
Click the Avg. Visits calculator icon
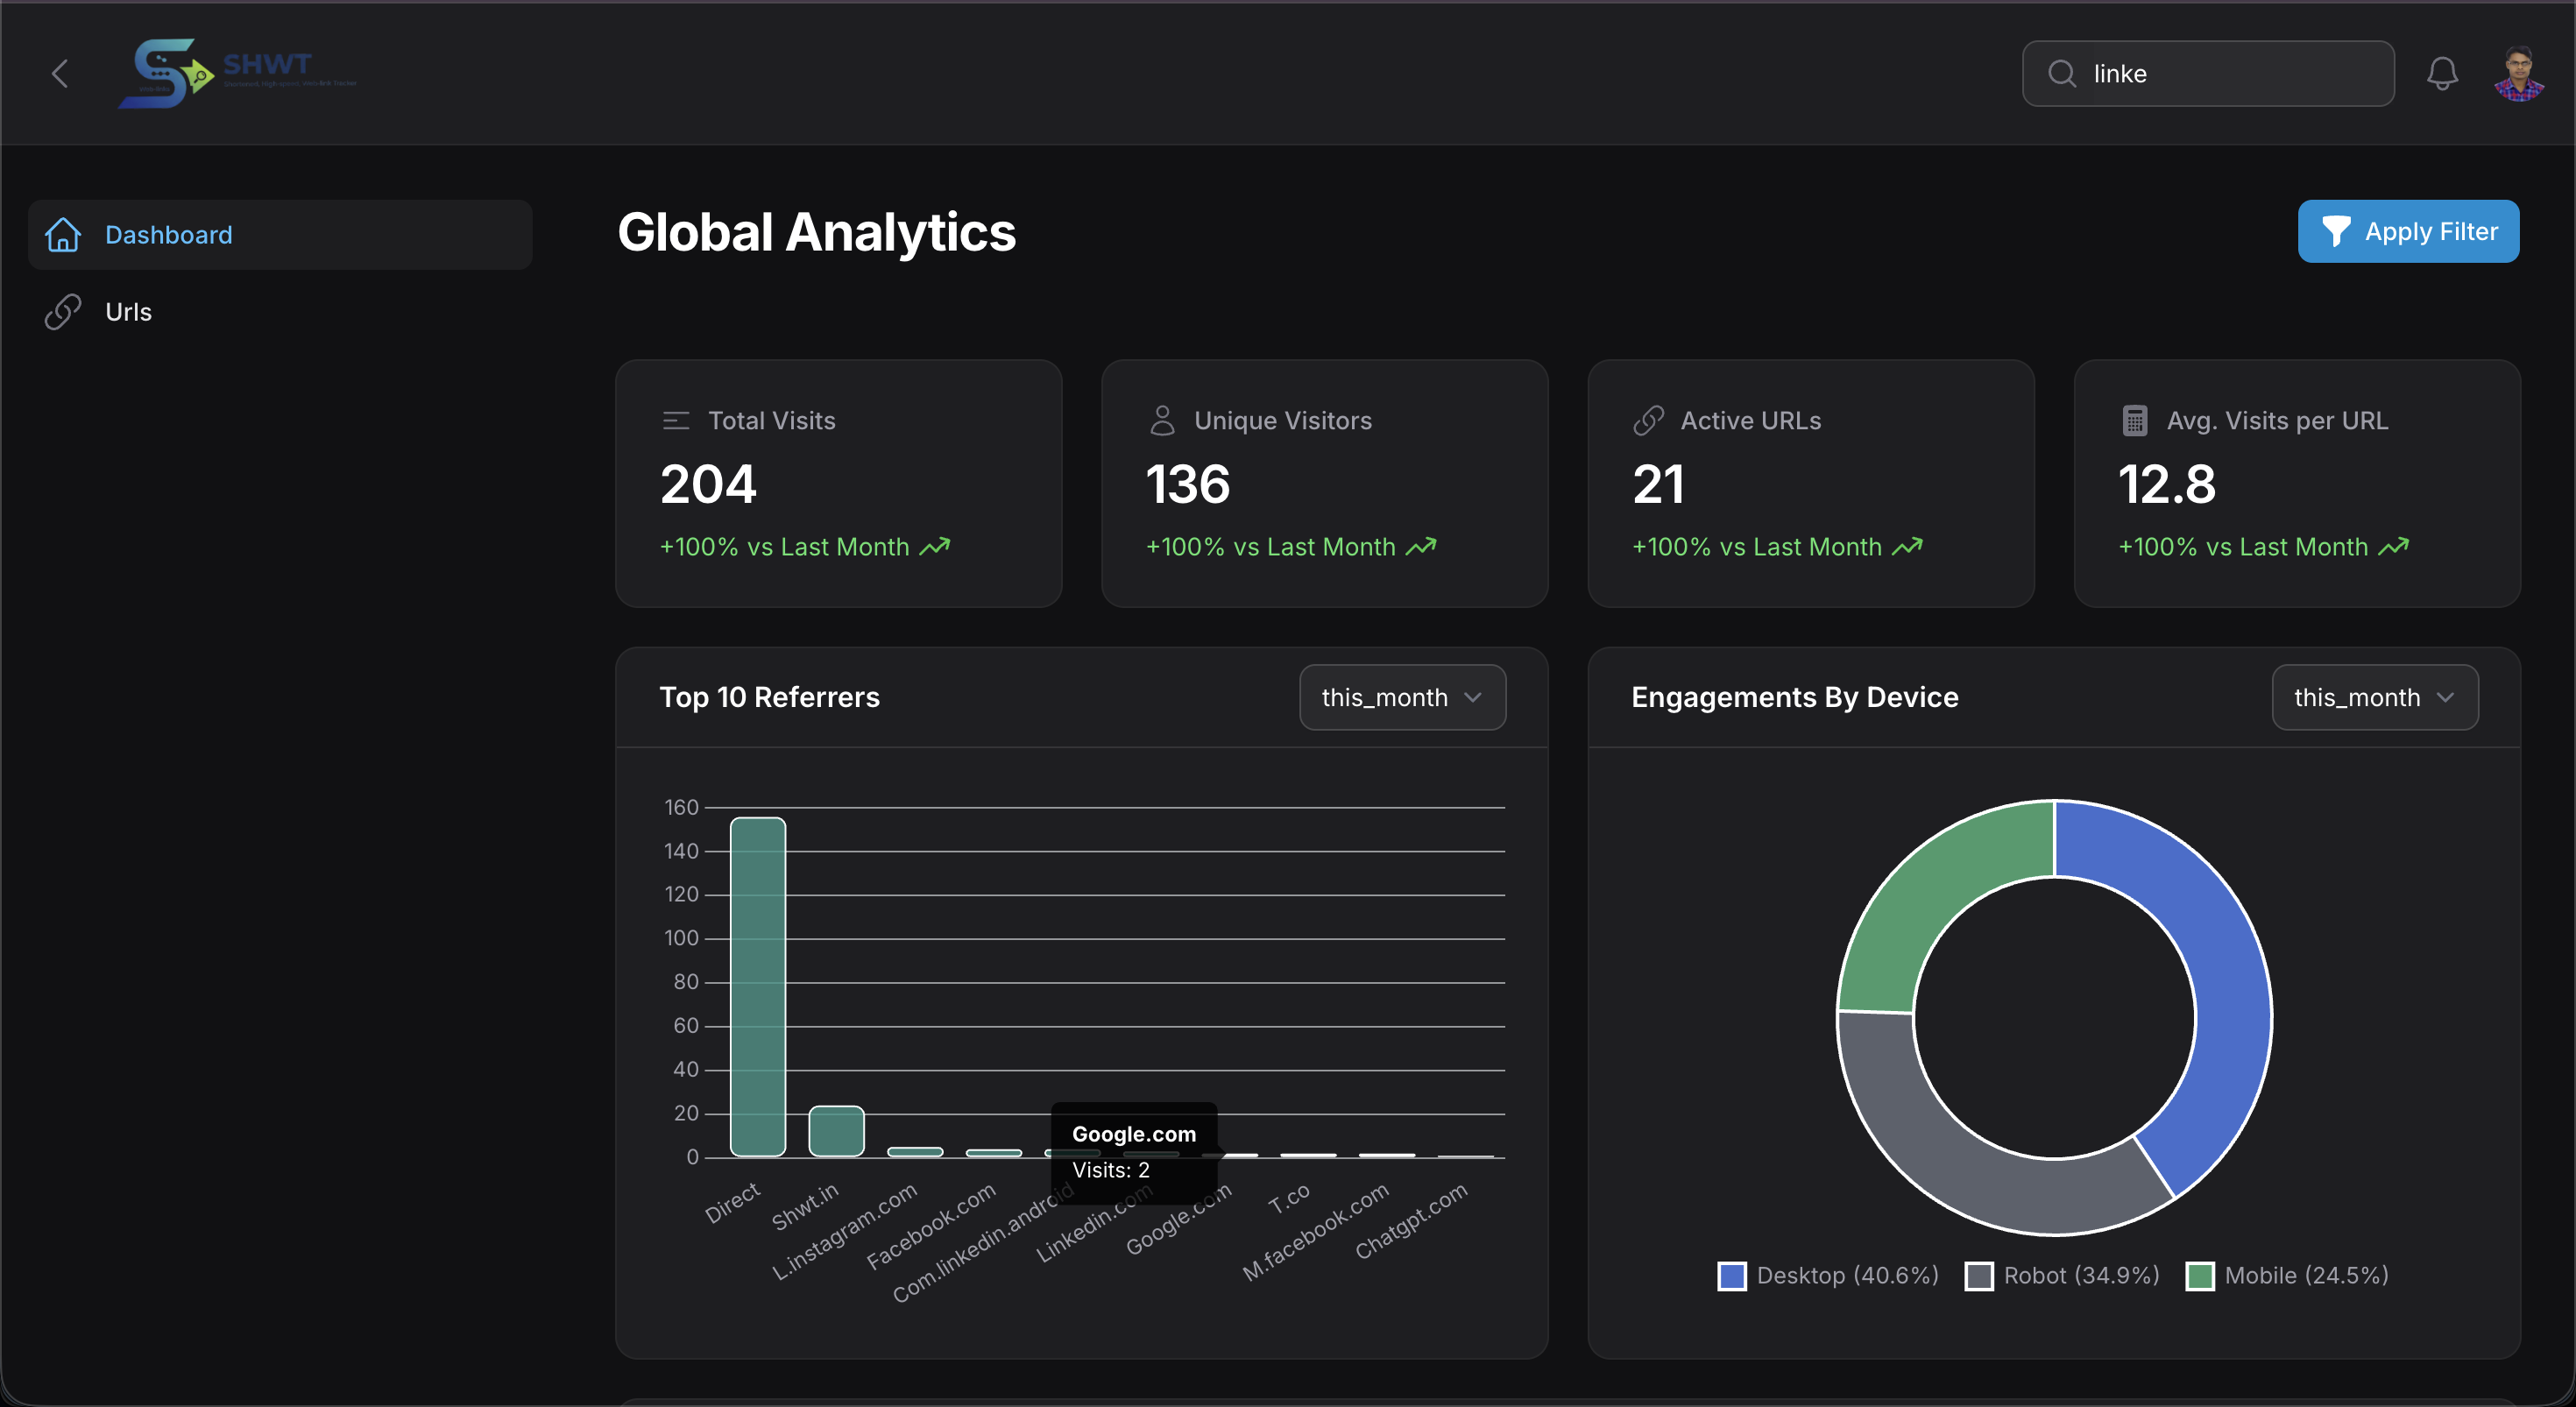[x=2134, y=420]
